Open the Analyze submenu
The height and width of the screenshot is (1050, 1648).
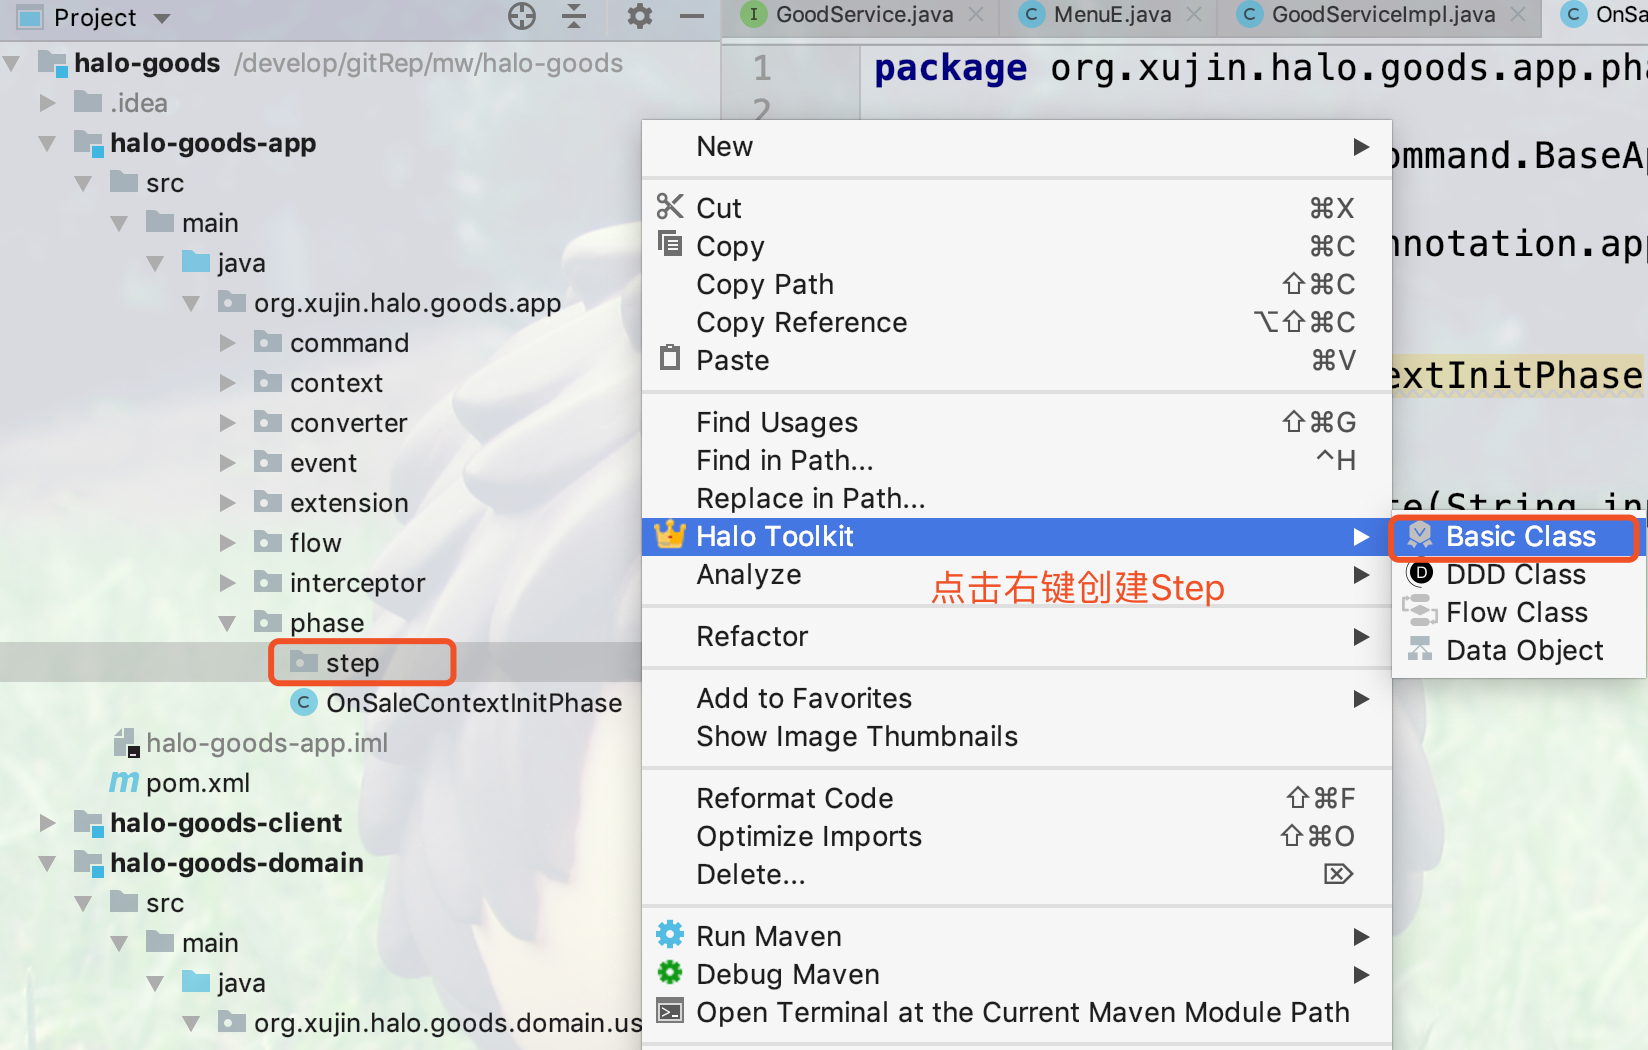point(1016,574)
